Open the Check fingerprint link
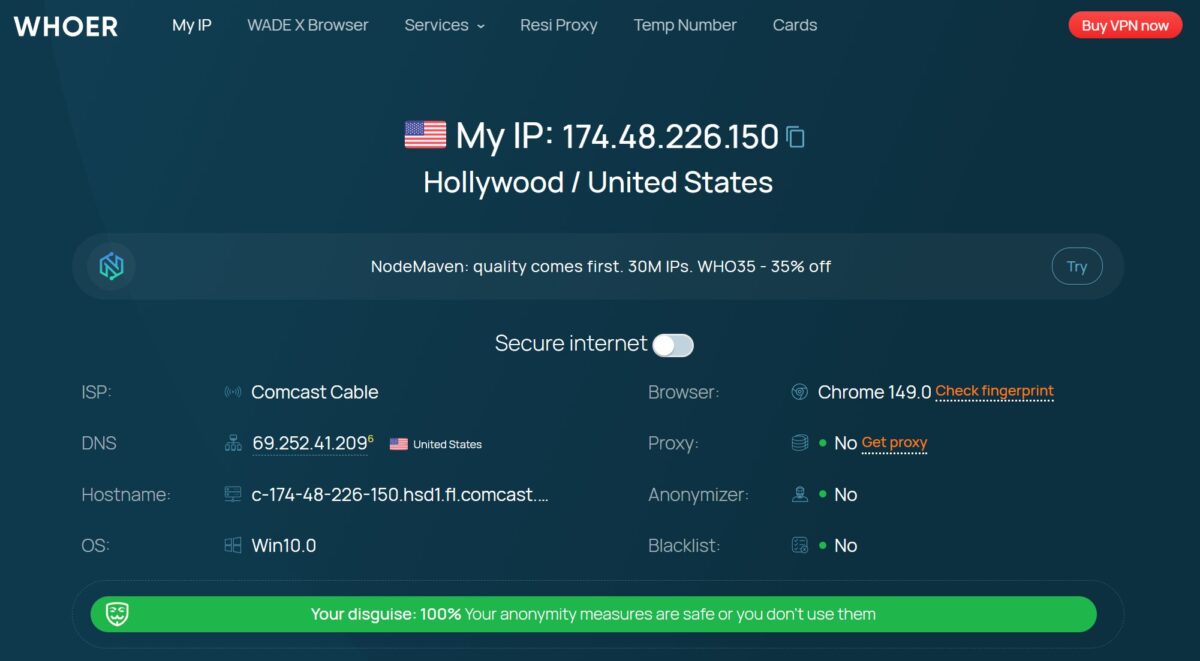The width and height of the screenshot is (1200, 661). point(994,391)
